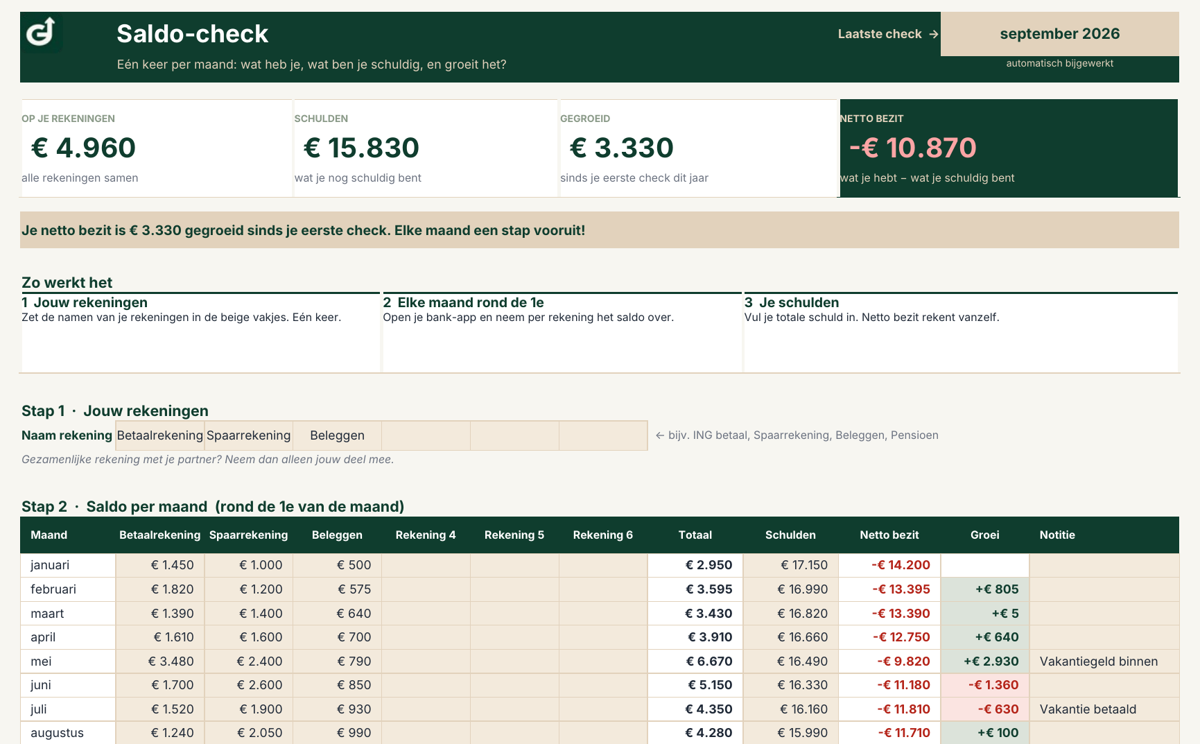The width and height of the screenshot is (1200, 744).
Task: Click the 'Vakantie betaald' note cell
Action: coord(1104,709)
